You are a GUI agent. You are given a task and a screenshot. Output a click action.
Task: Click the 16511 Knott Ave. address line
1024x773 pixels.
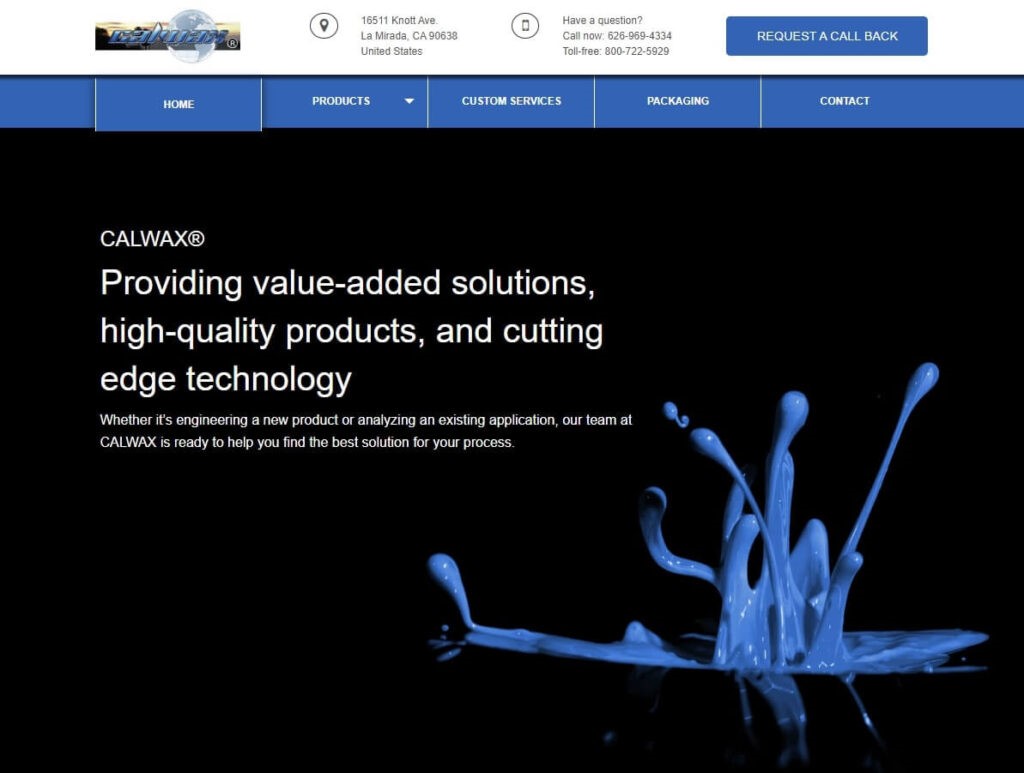coord(399,21)
